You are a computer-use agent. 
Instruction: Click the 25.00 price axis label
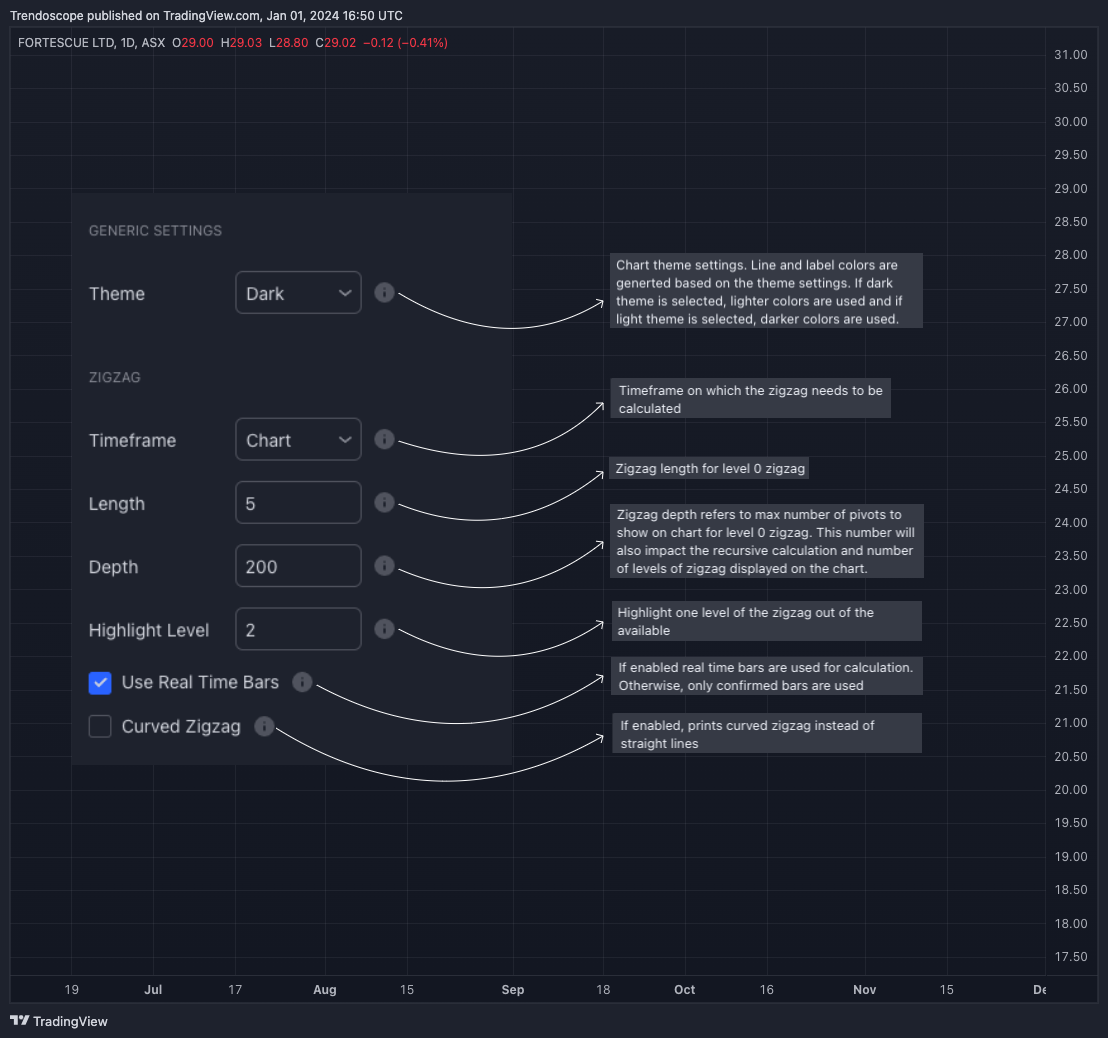click(1071, 455)
